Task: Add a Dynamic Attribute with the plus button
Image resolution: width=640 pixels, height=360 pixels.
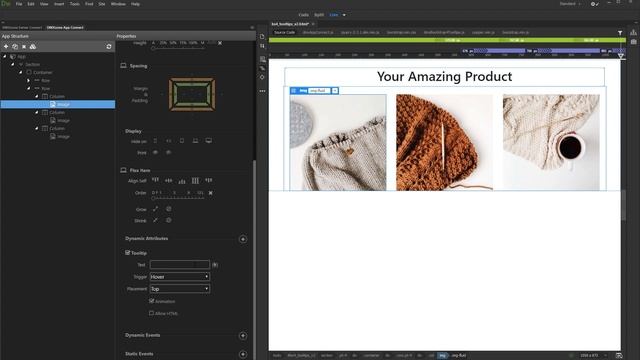Action: coord(243,239)
